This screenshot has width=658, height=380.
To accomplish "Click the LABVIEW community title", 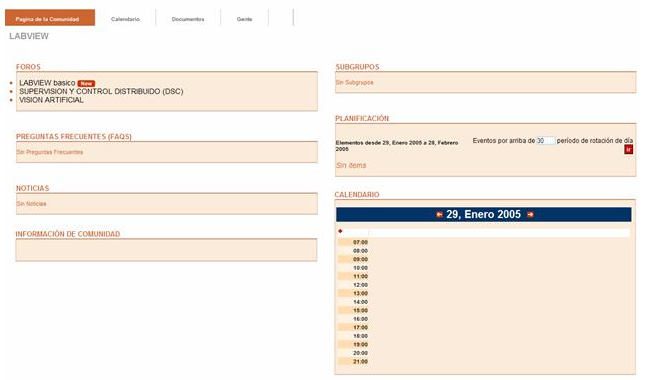I will 29,36.
